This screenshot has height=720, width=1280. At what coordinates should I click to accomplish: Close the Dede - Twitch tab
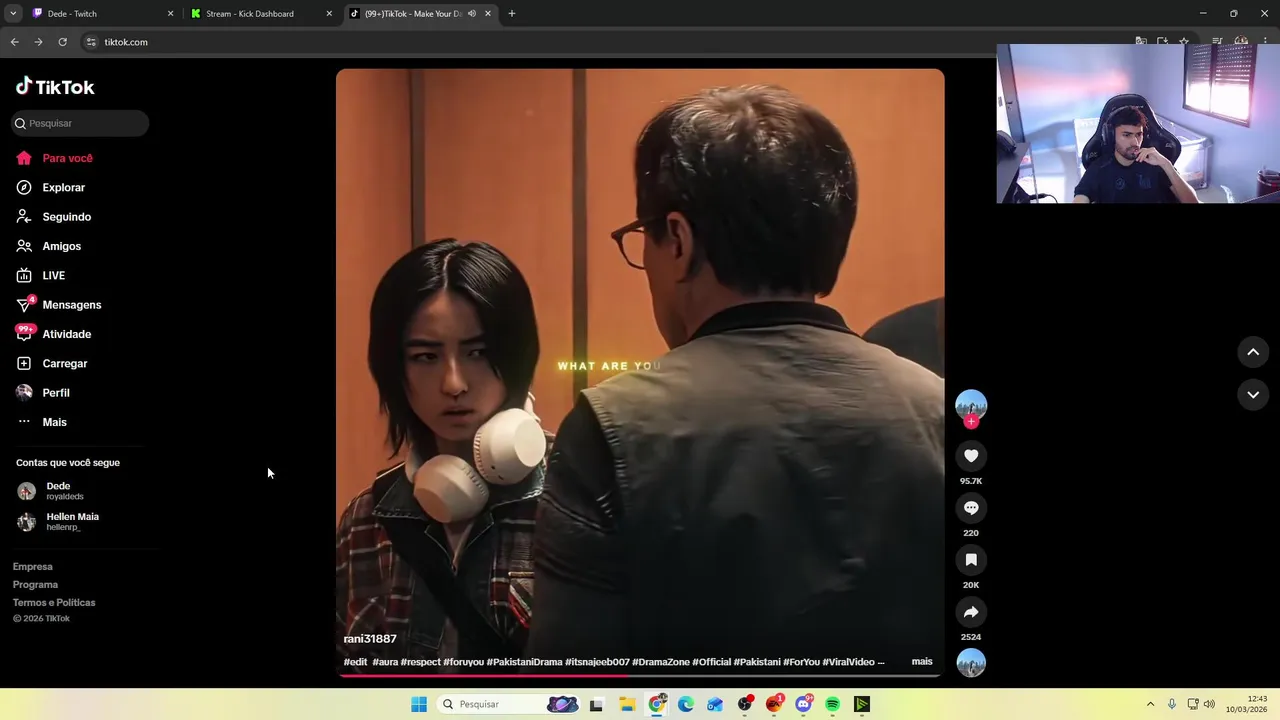tap(170, 14)
